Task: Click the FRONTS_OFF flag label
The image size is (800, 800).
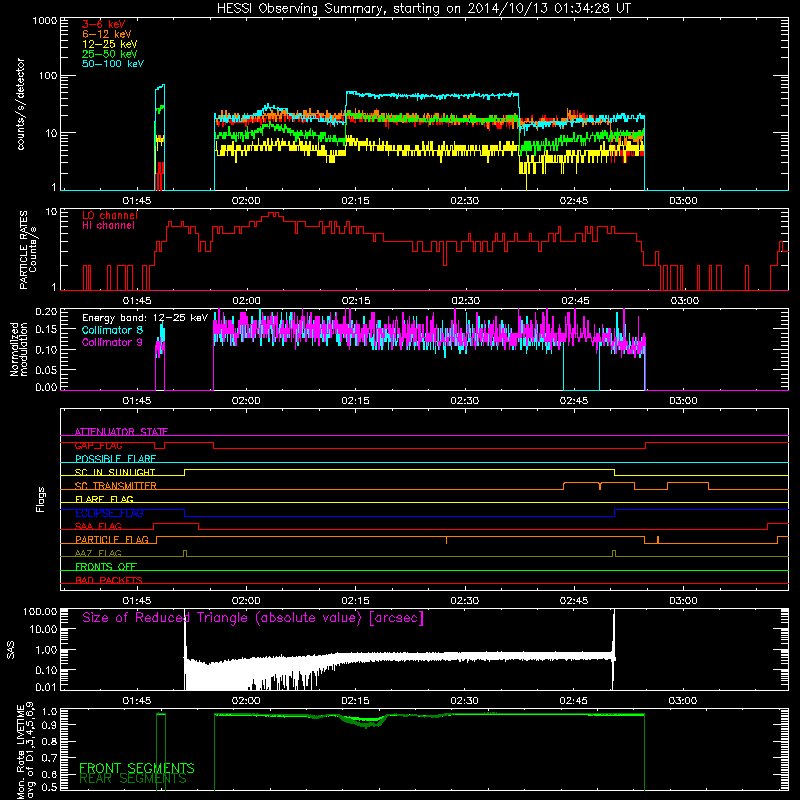Action: 106,566
